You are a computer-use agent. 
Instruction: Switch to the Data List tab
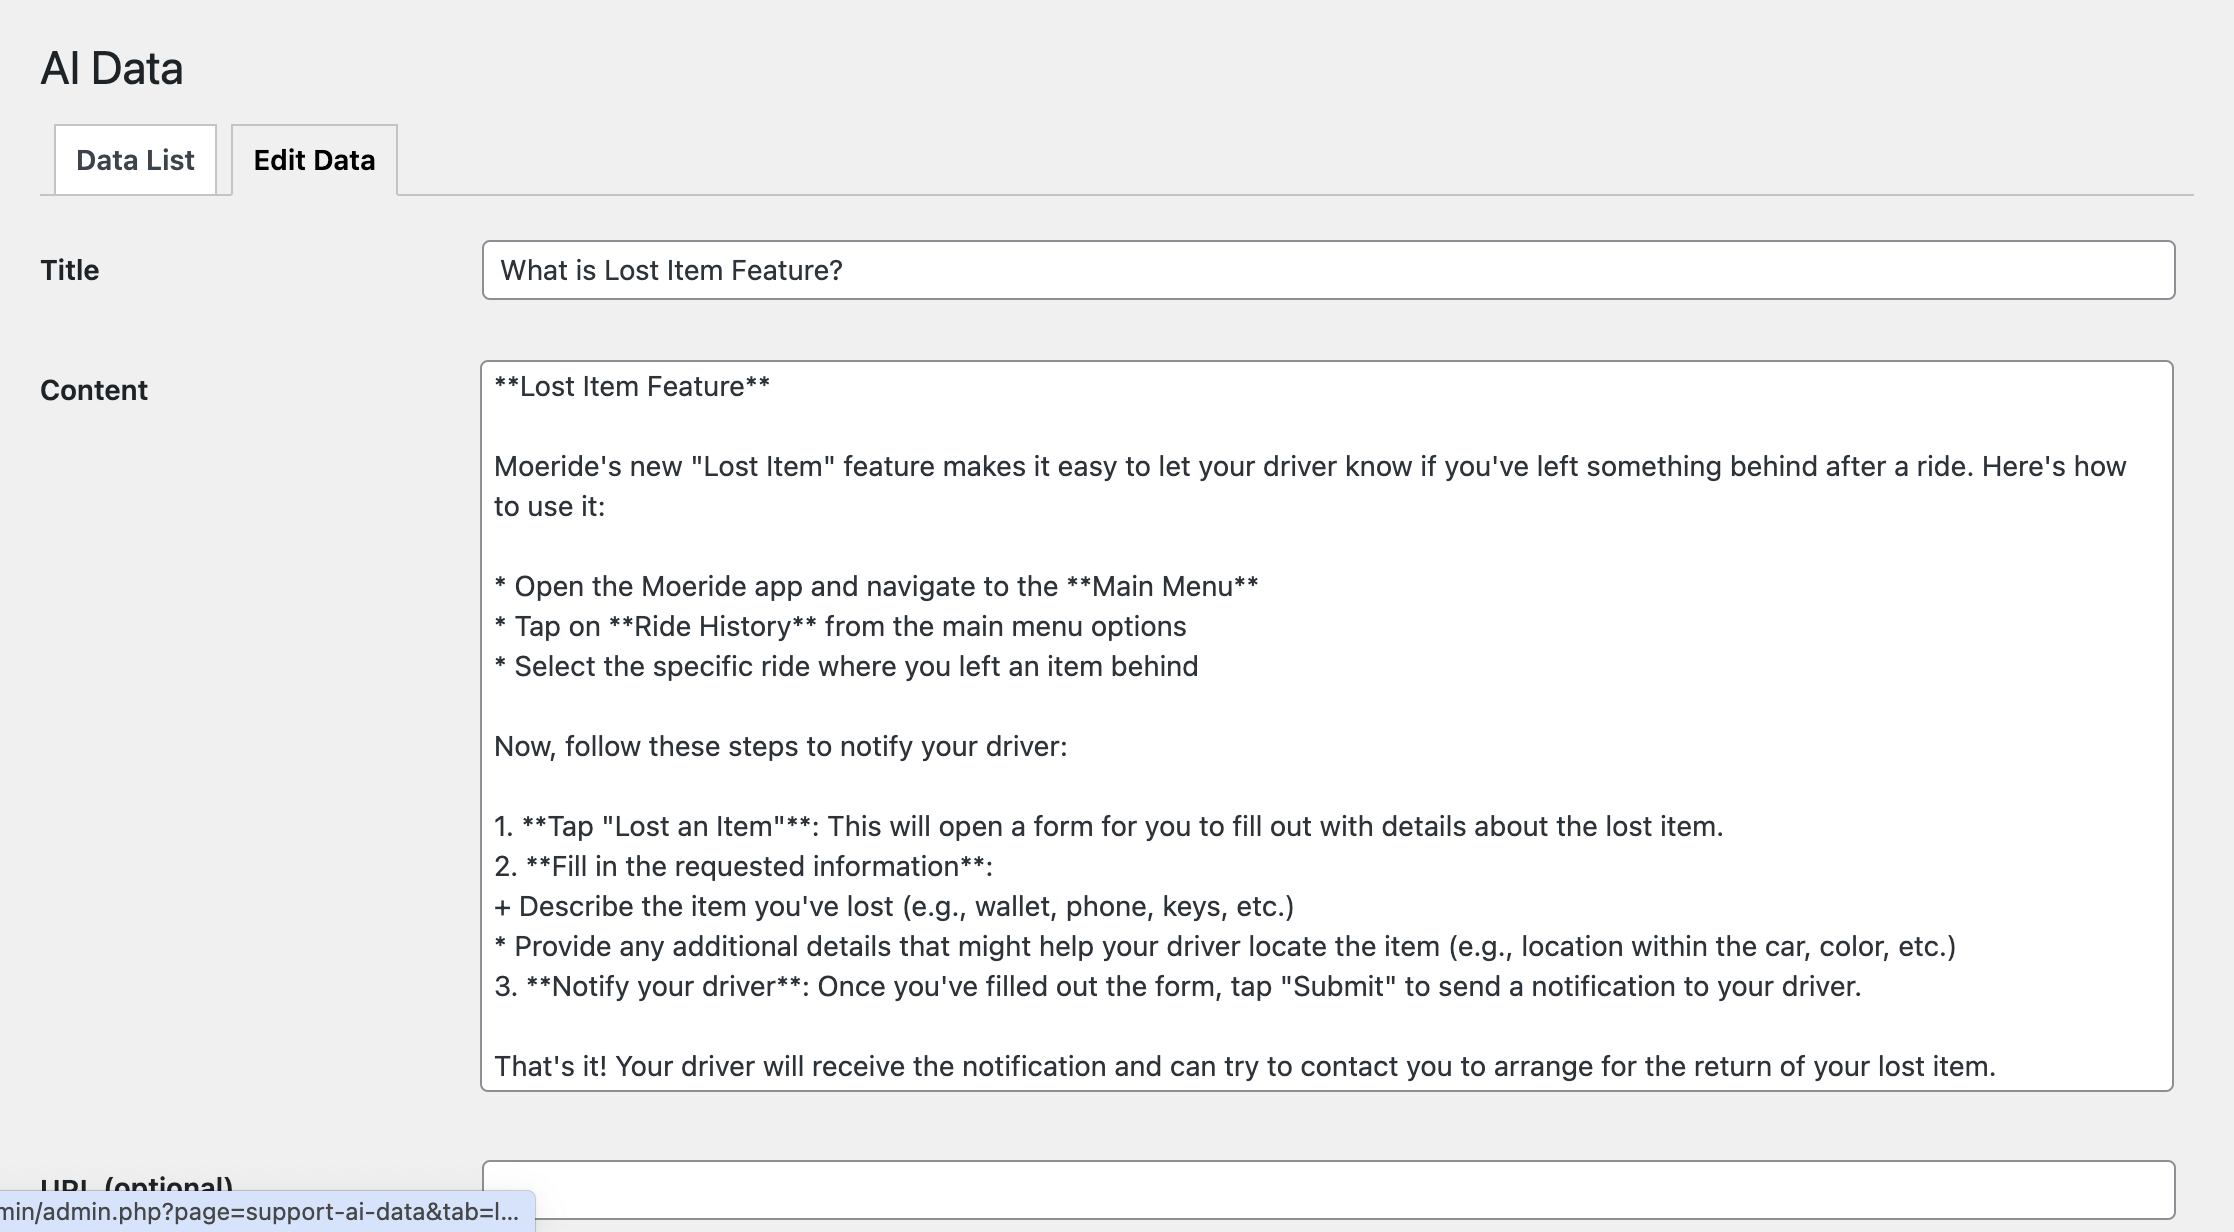click(135, 160)
